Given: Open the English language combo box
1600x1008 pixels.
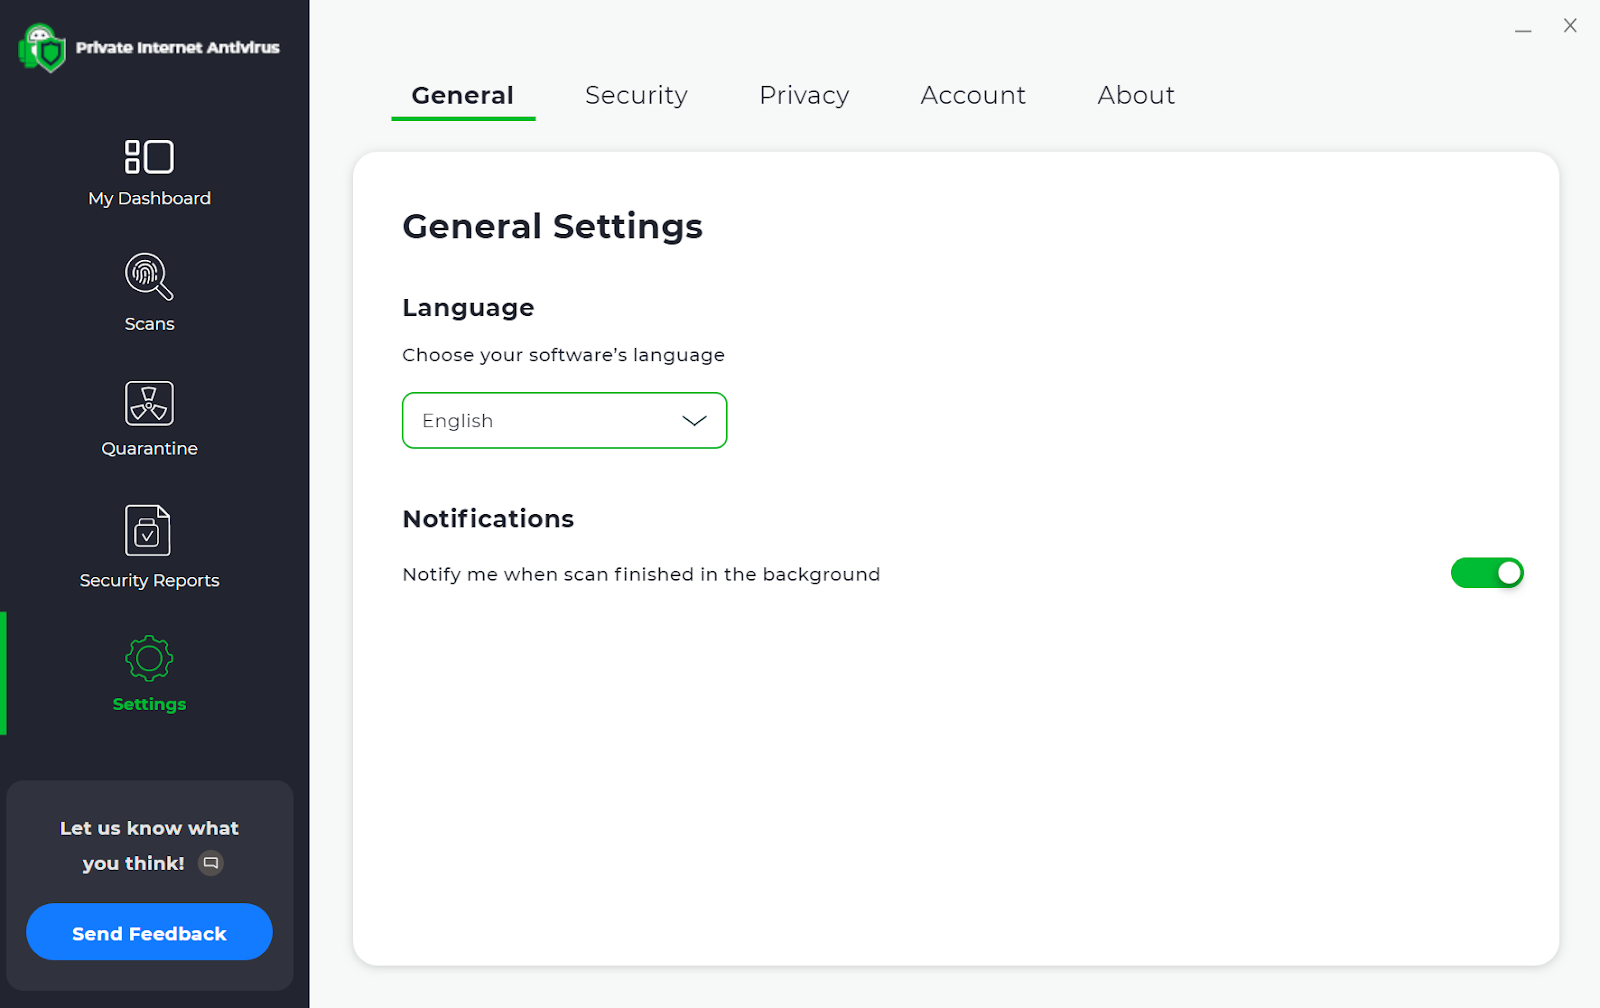Looking at the screenshot, I should click(x=540, y=421).
